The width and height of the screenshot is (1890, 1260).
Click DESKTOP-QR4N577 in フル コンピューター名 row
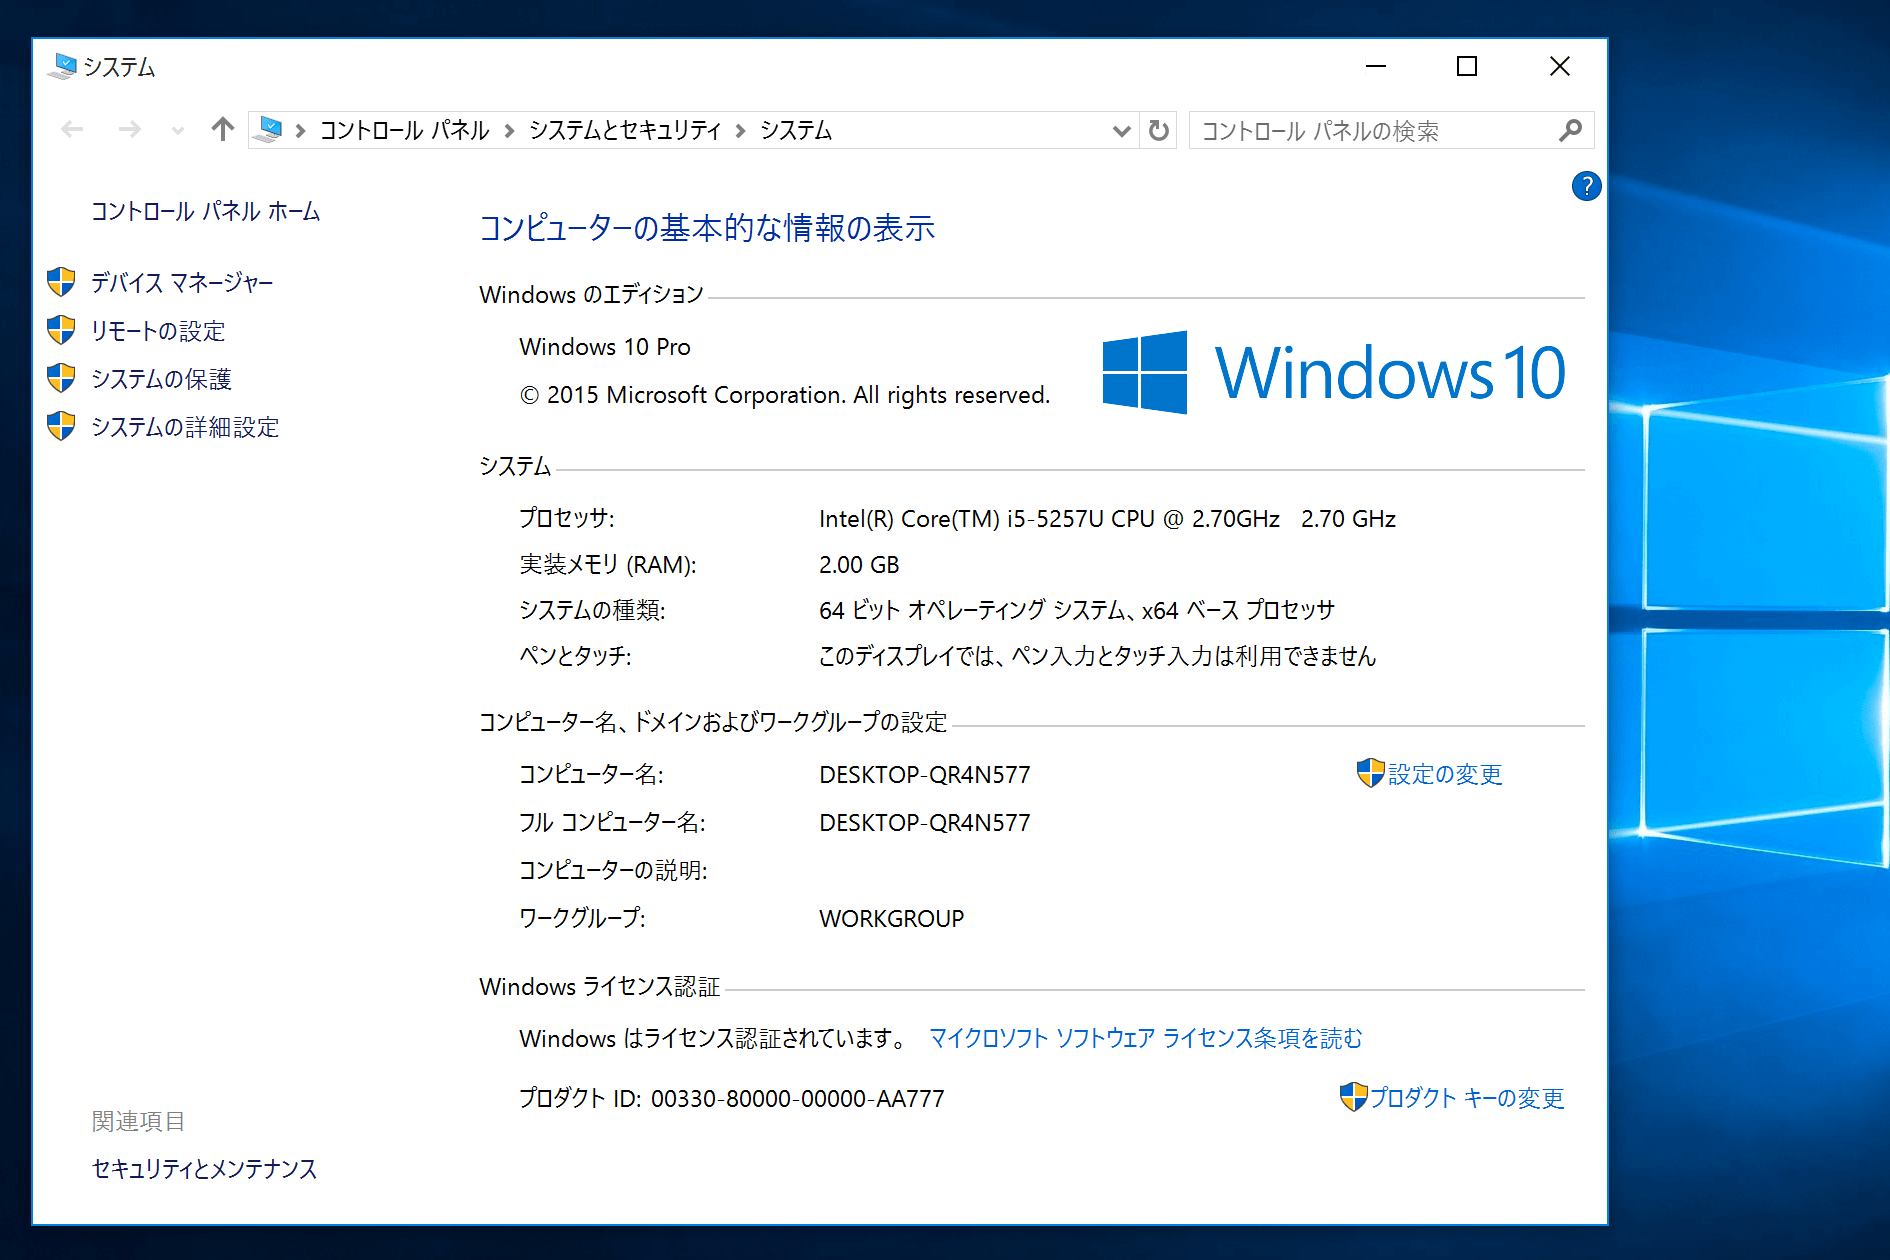click(x=924, y=823)
